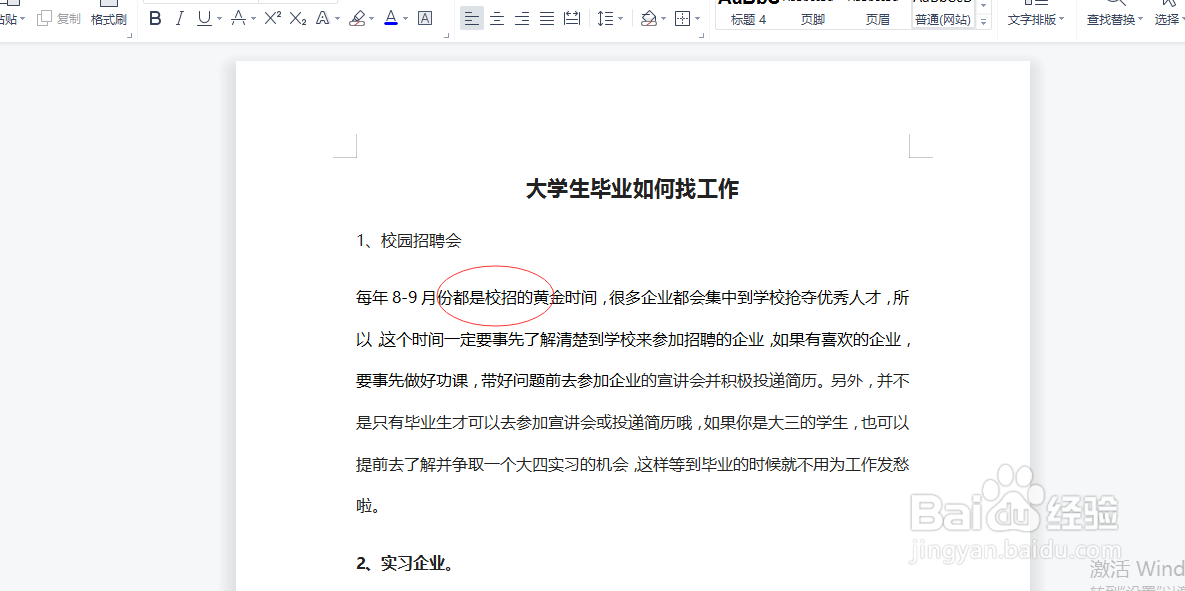
Task: Click line starting 要事先做好功课
Action: [x=633, y=381]
